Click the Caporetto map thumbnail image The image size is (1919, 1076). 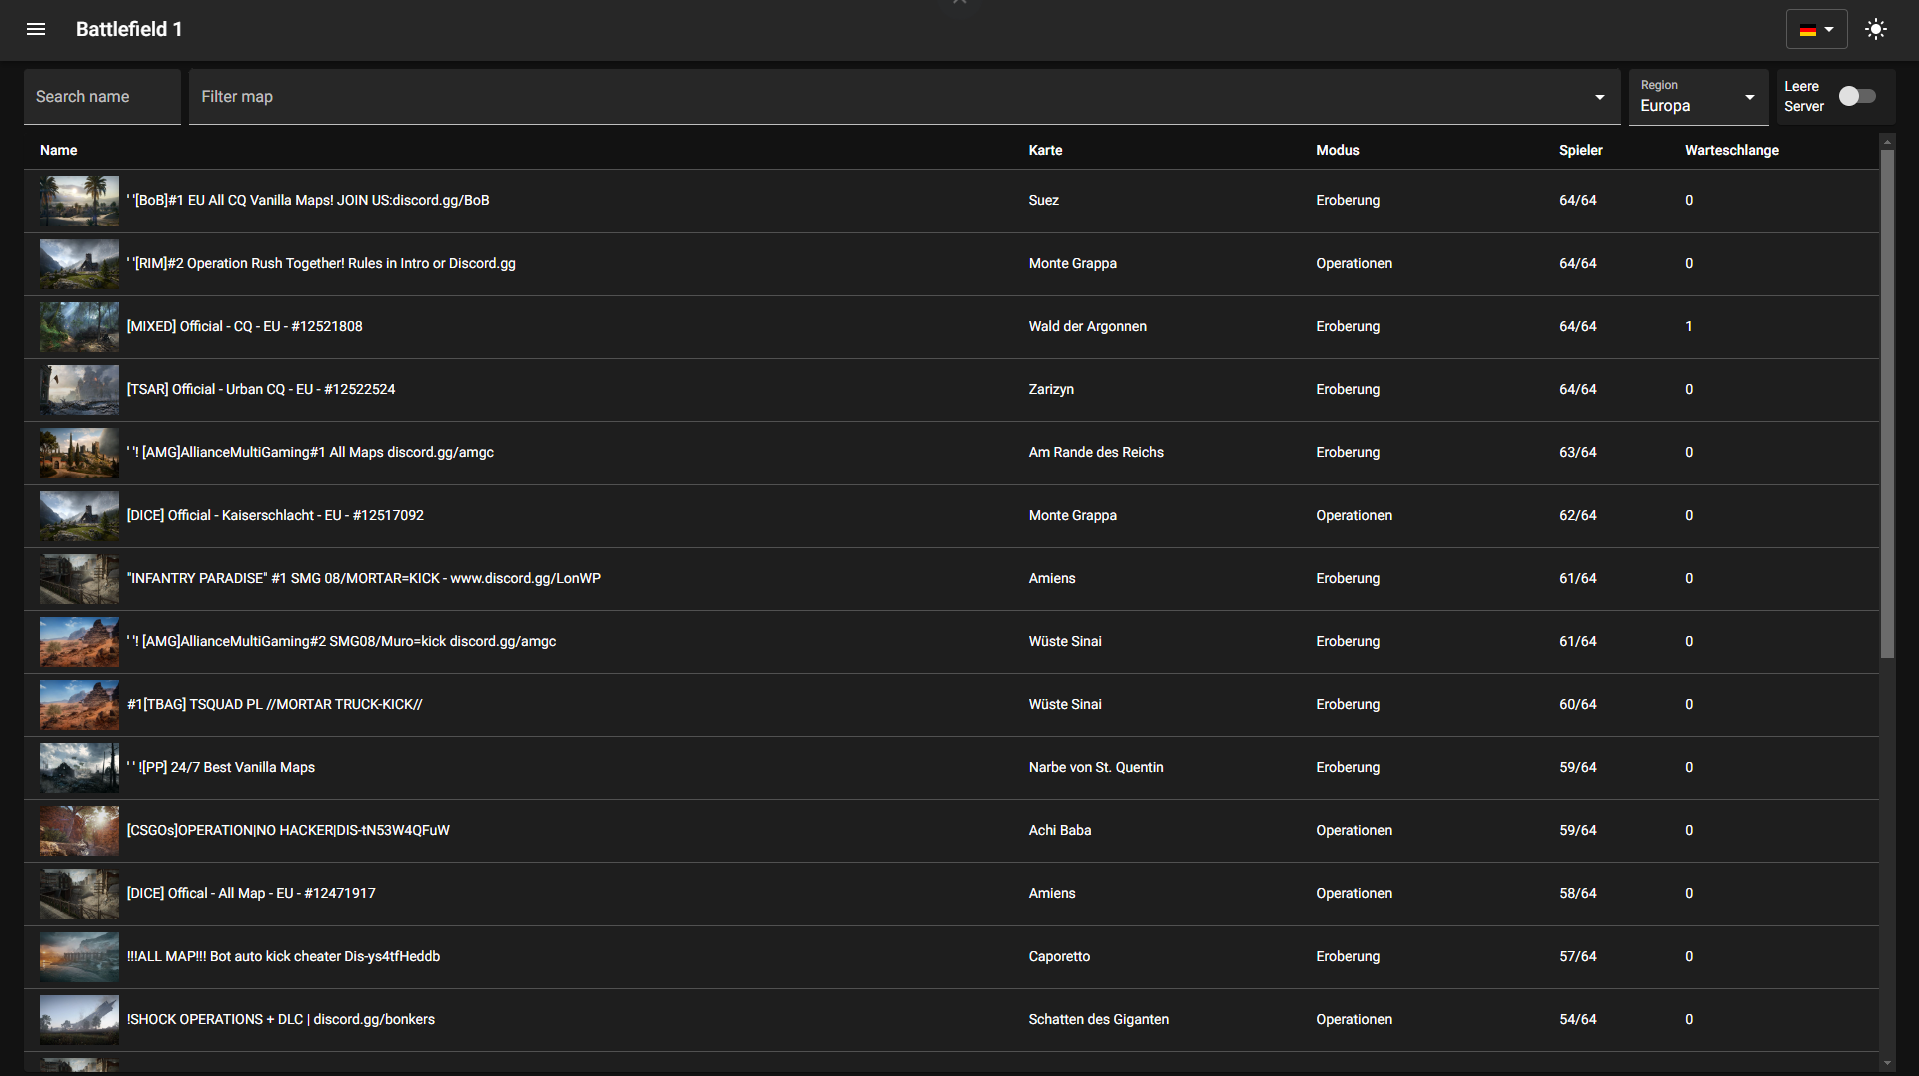coord(79,957)
